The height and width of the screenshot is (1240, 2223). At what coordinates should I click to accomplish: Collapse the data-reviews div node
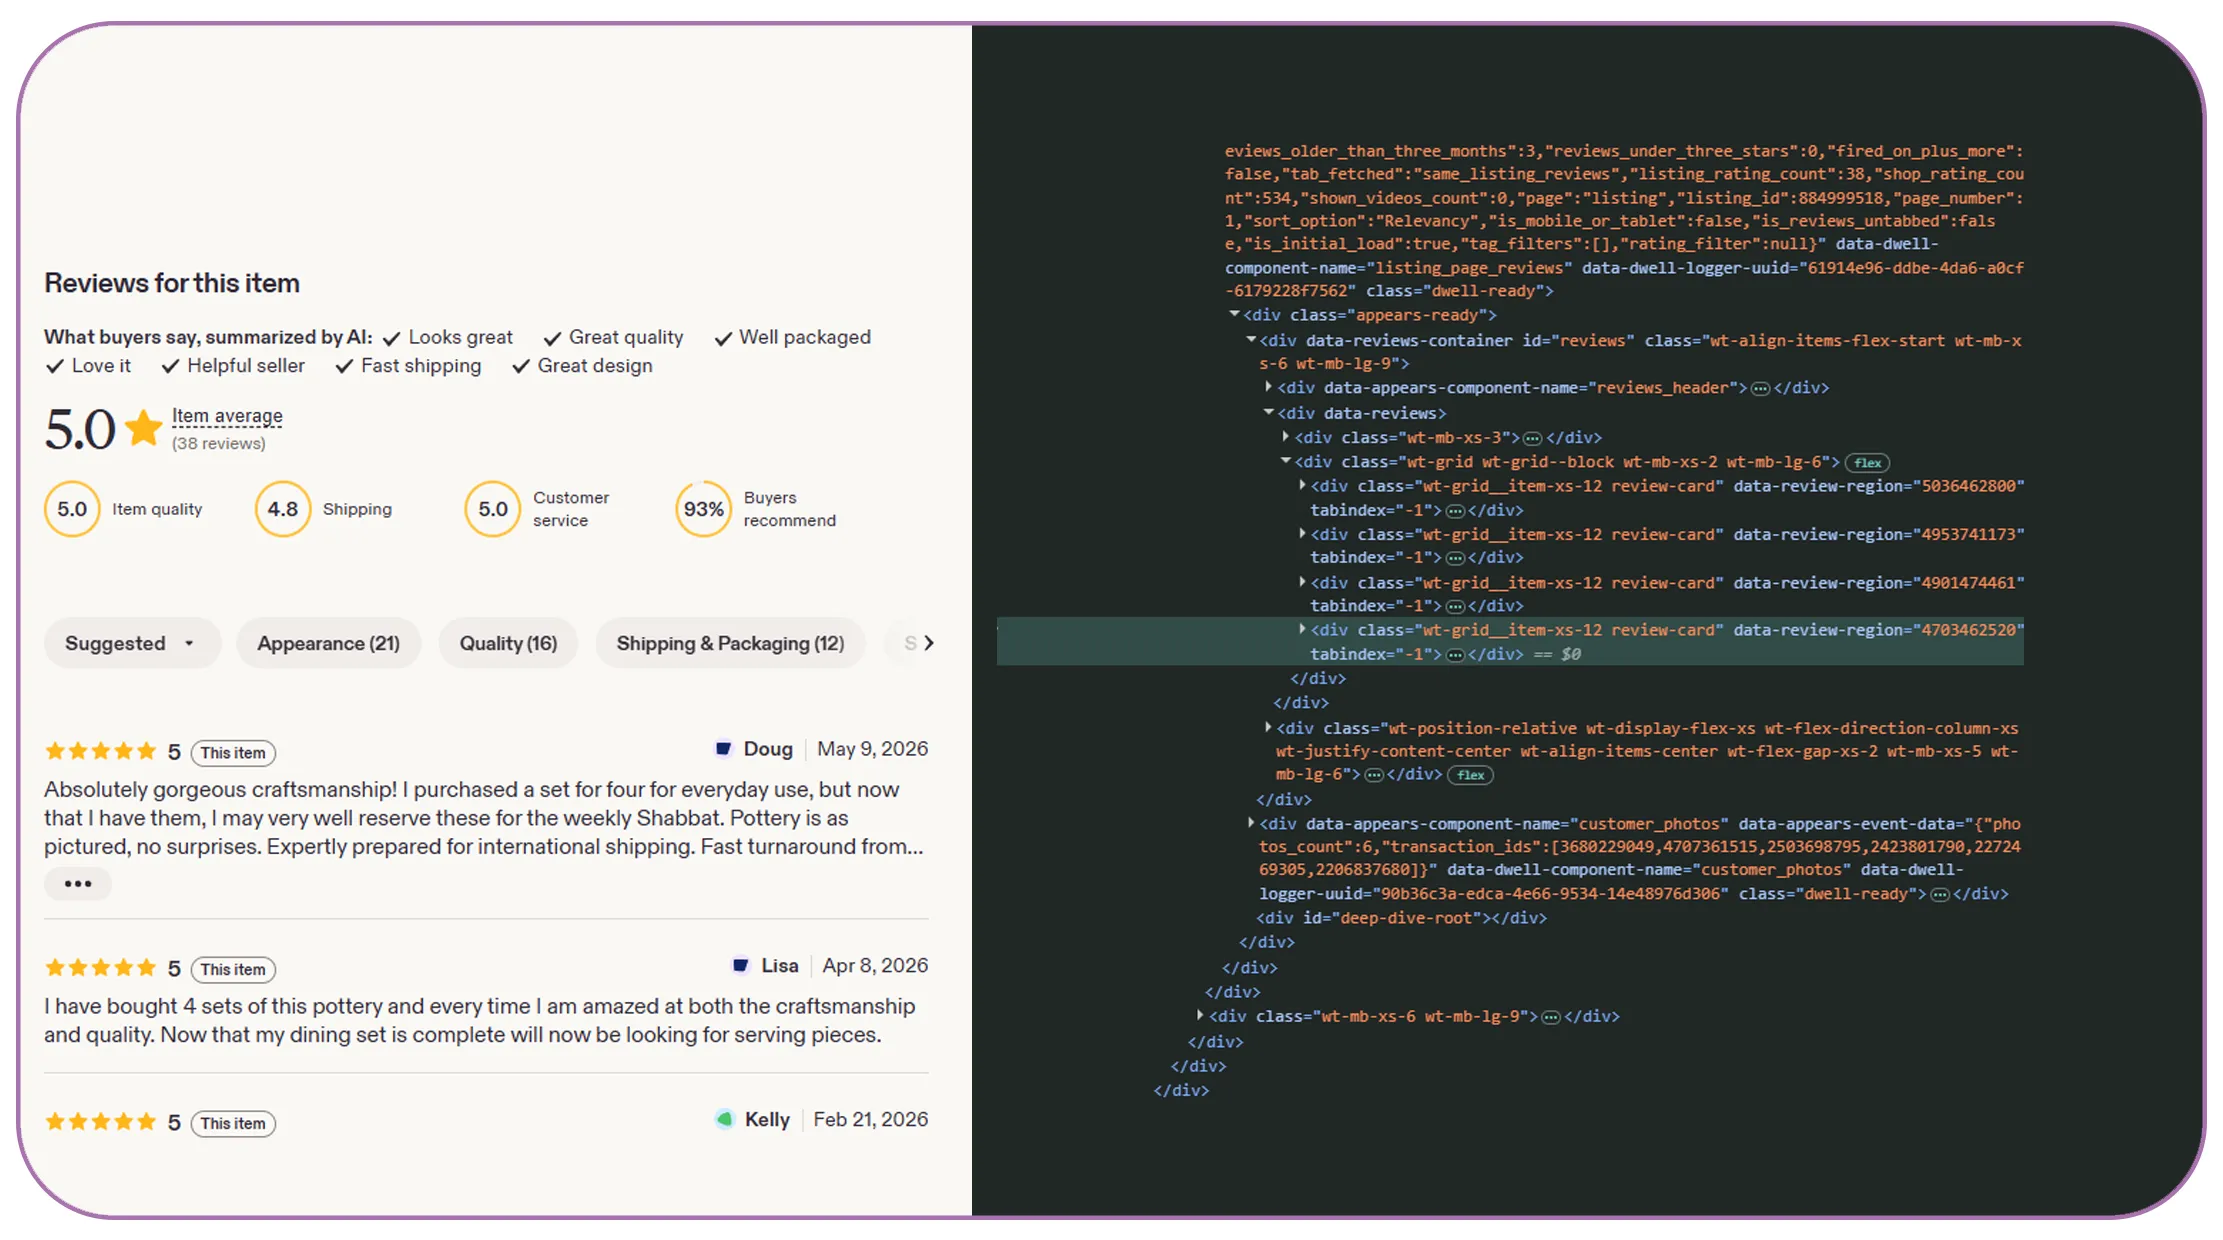pyautogui.click(x=1268, y=412)
